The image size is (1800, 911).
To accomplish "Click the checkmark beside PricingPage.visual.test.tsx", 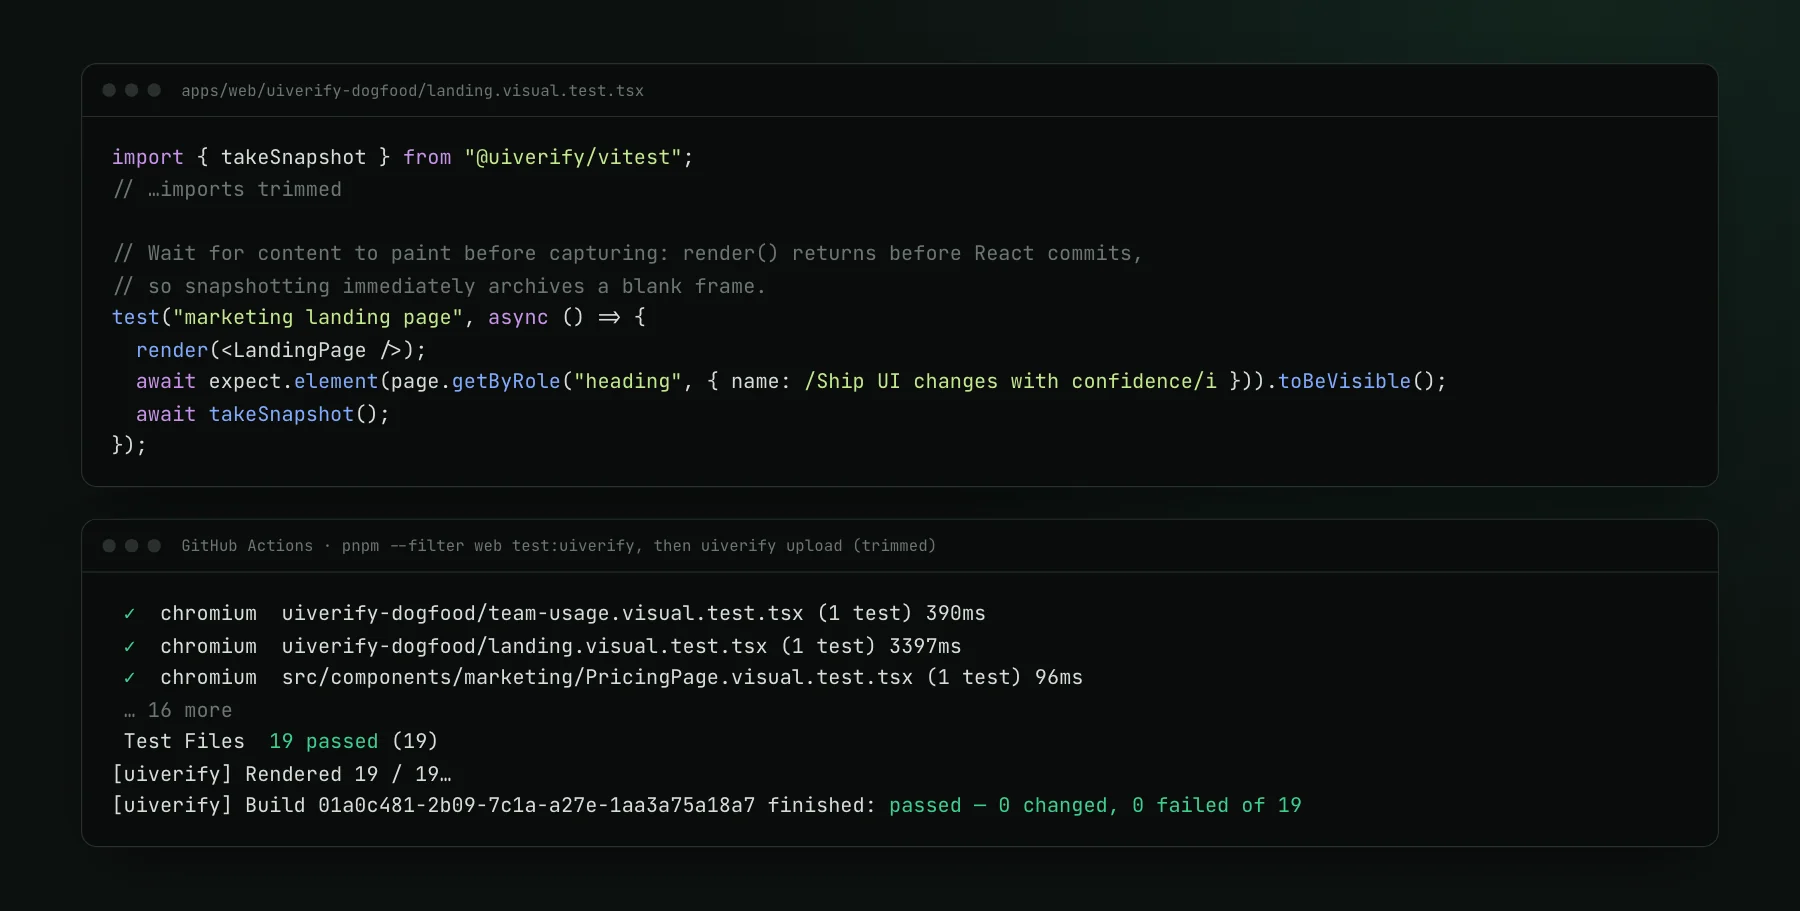I will (129, 678).
